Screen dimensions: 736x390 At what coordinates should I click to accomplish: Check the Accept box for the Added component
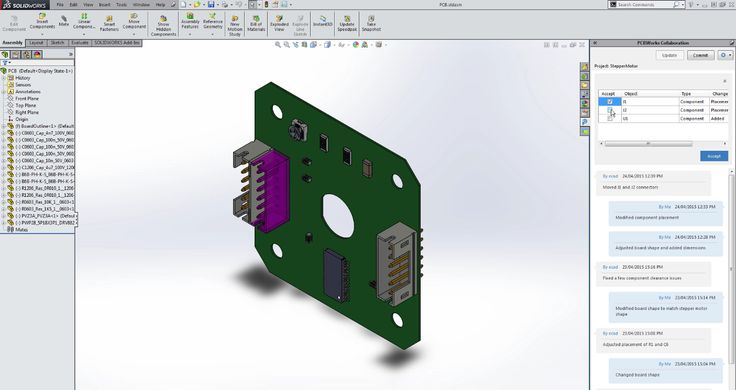click(610, 119)
